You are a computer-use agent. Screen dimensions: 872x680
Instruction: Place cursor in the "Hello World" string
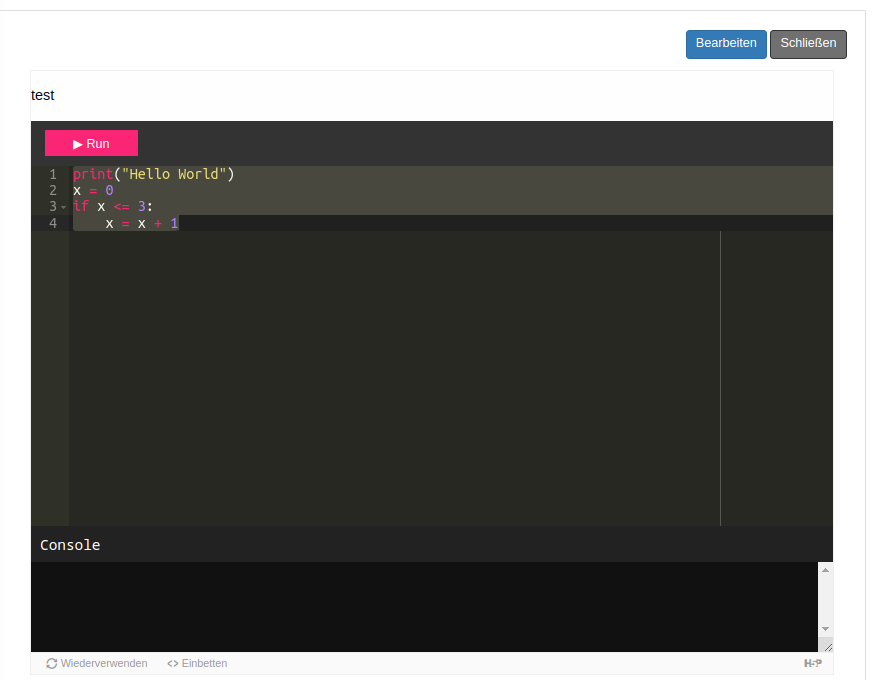(x=174, y=175)
